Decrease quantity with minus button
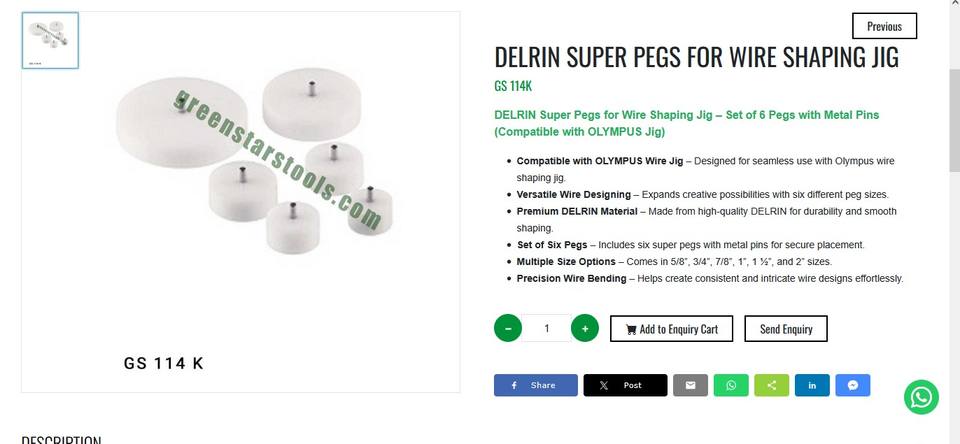The image size is (960, 444). [508, 328]
